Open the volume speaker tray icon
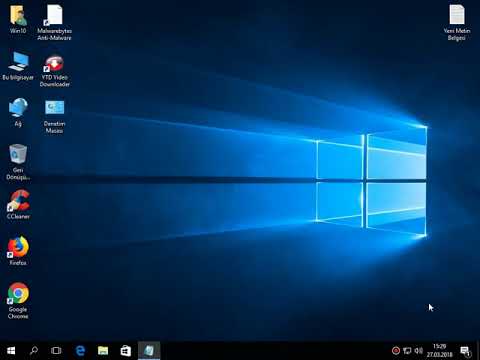The width and height of the screenshot is (480, 360). click(x=419, y=351)
